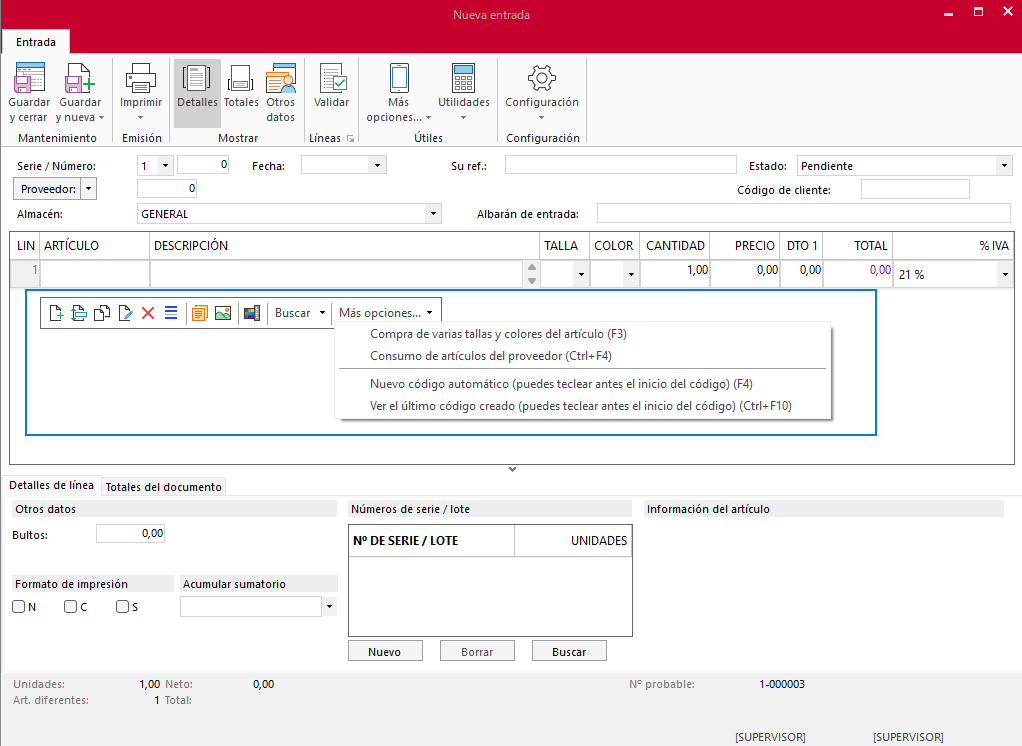Click the Nuevo serie/lote button
This screenshot has width=1022, height=746.
pyautogui.click(x=385, y=652)
